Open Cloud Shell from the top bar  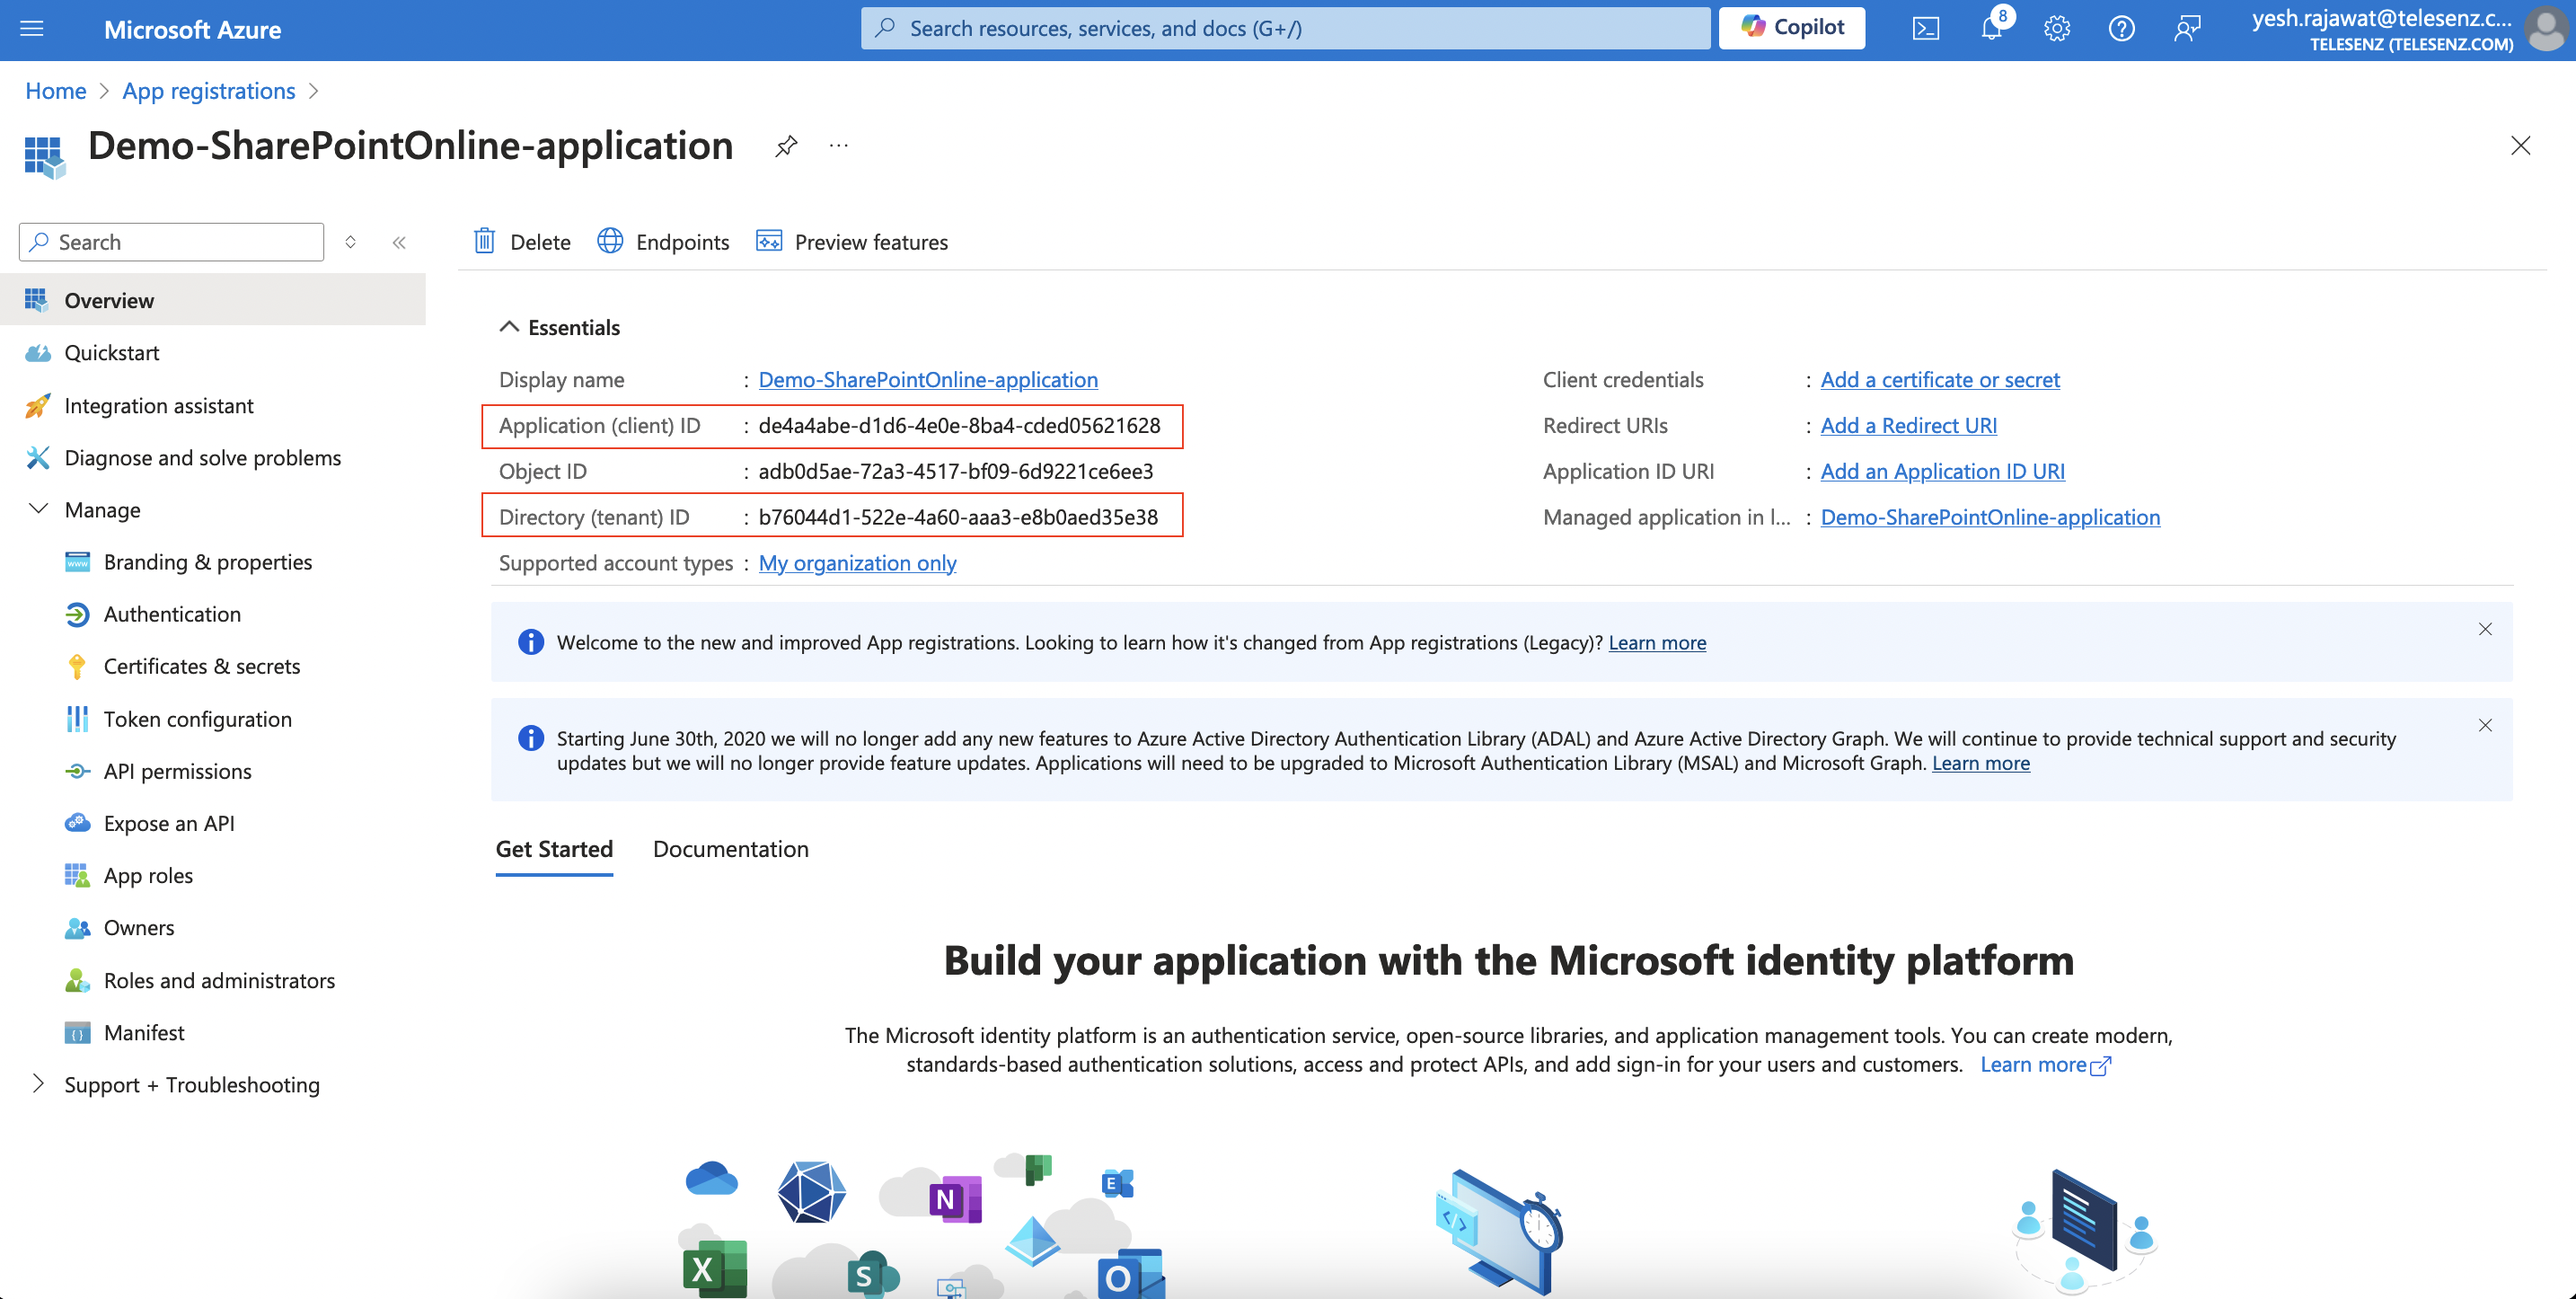coord(1925,29)
